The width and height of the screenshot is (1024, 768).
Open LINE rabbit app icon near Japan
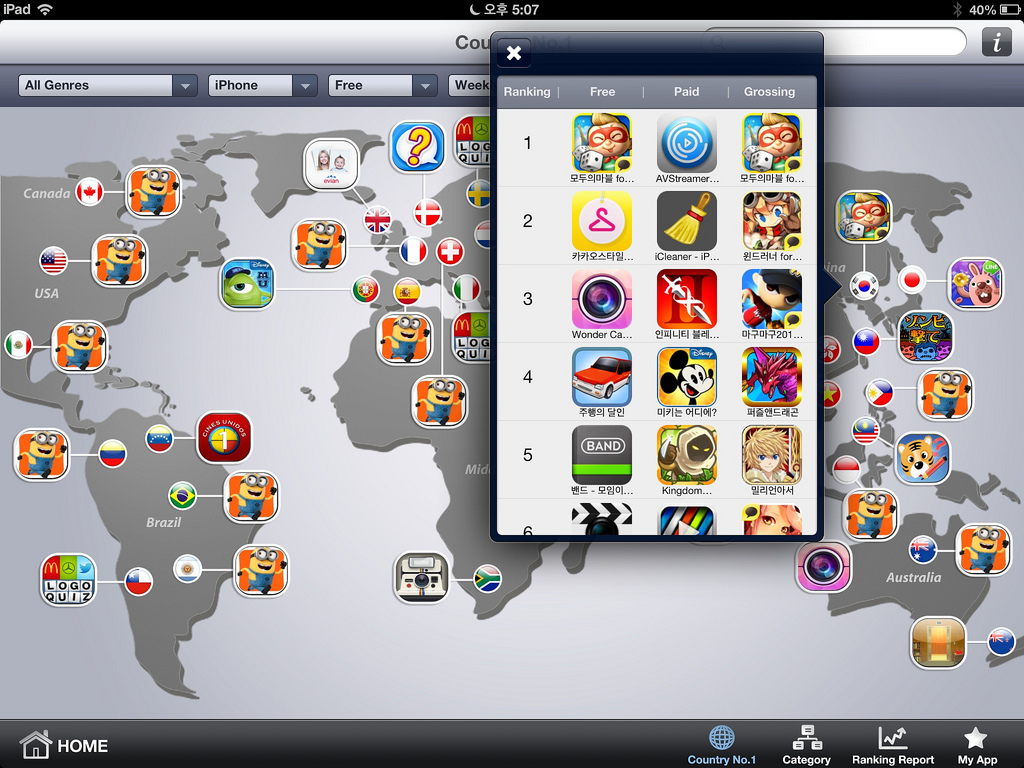(976, 283)
